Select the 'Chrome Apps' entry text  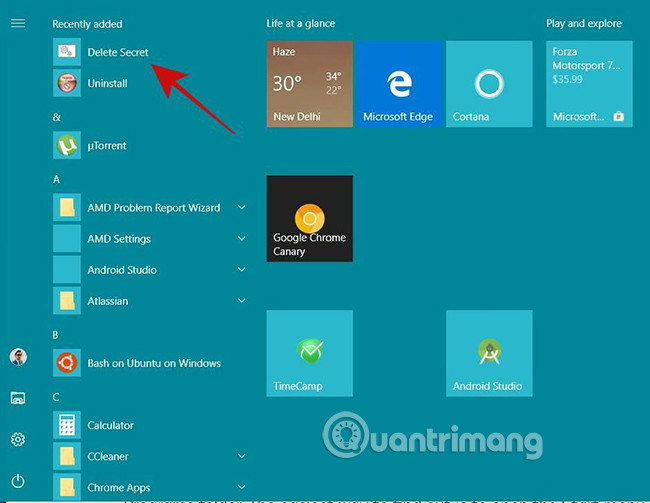click(119, 488)
